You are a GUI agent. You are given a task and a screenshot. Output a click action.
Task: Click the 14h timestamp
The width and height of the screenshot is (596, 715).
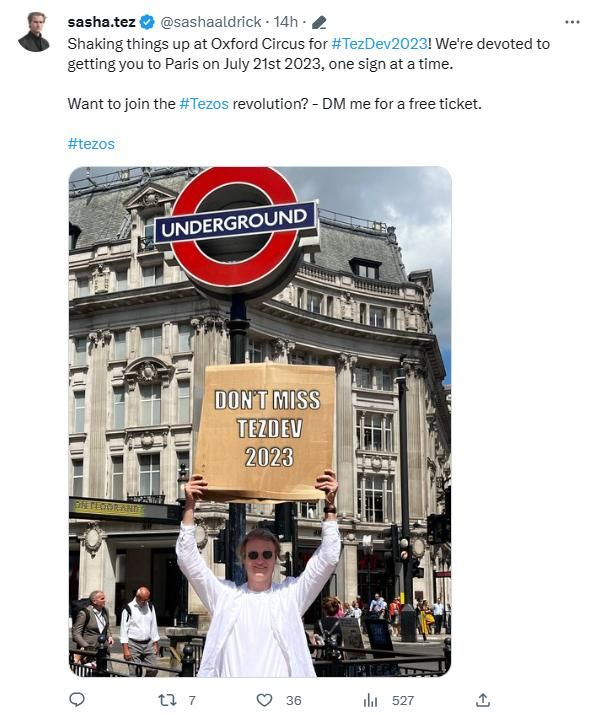pos(285,21)
